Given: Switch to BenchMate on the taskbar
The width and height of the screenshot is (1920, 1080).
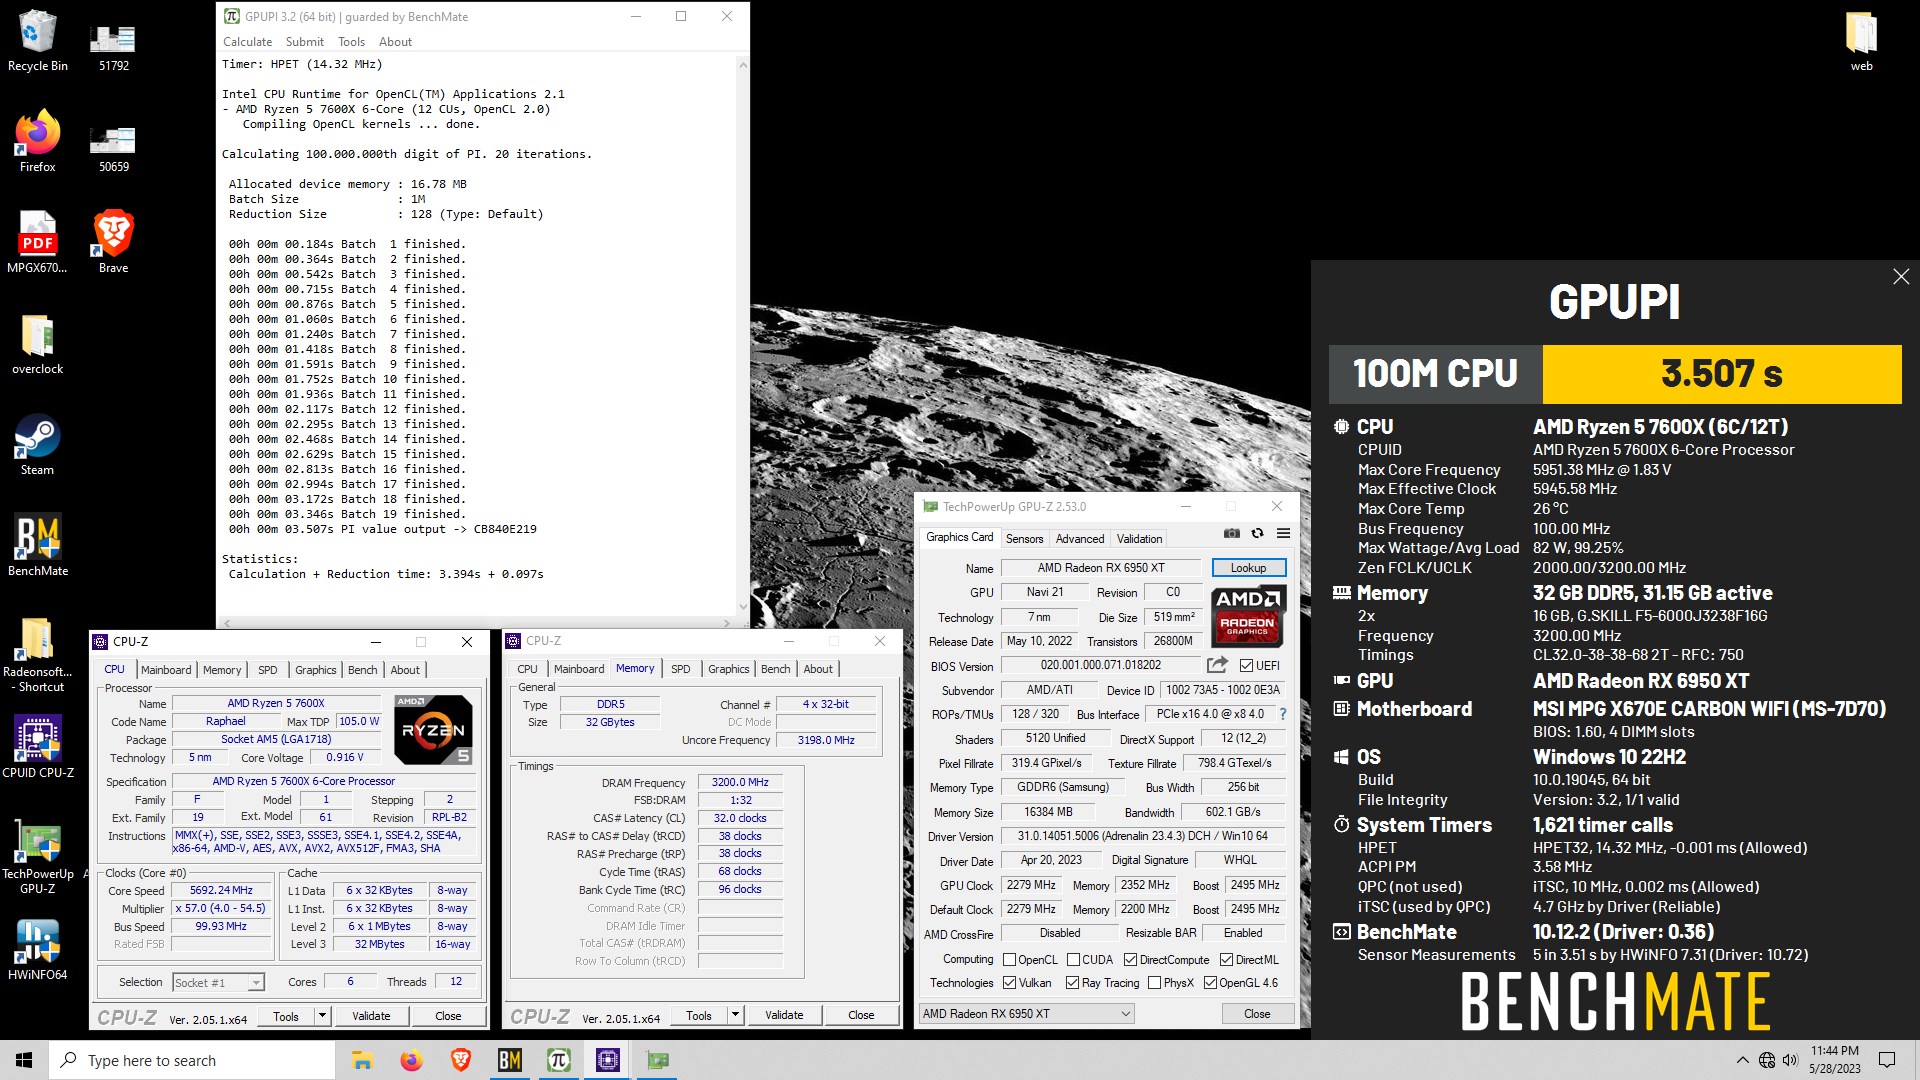Looking at the screenshot, I should tap(510, 1060).
